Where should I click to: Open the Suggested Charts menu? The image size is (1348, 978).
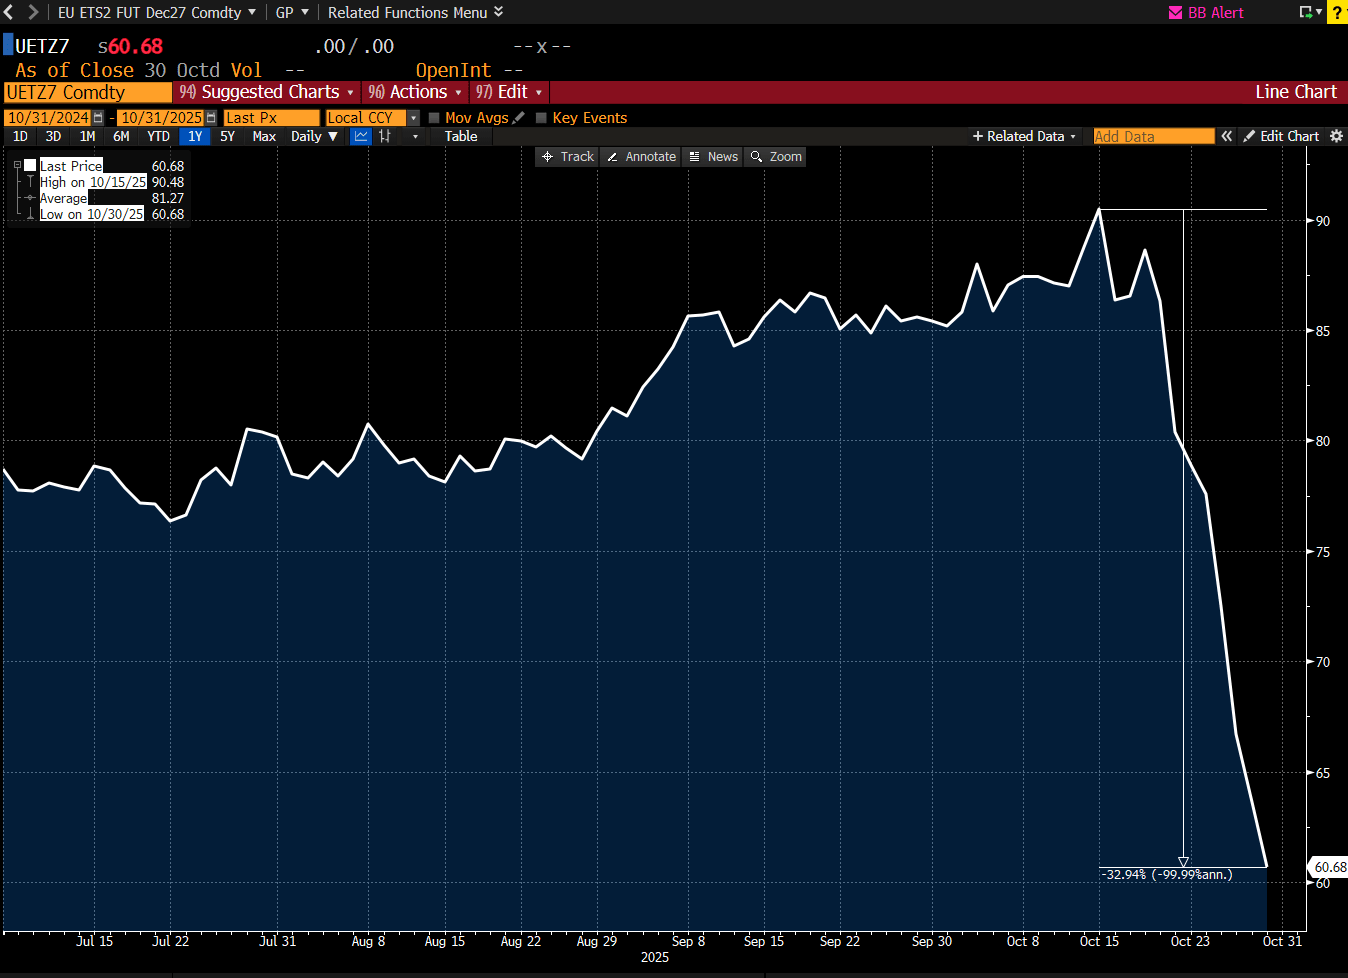click(267, 92)
